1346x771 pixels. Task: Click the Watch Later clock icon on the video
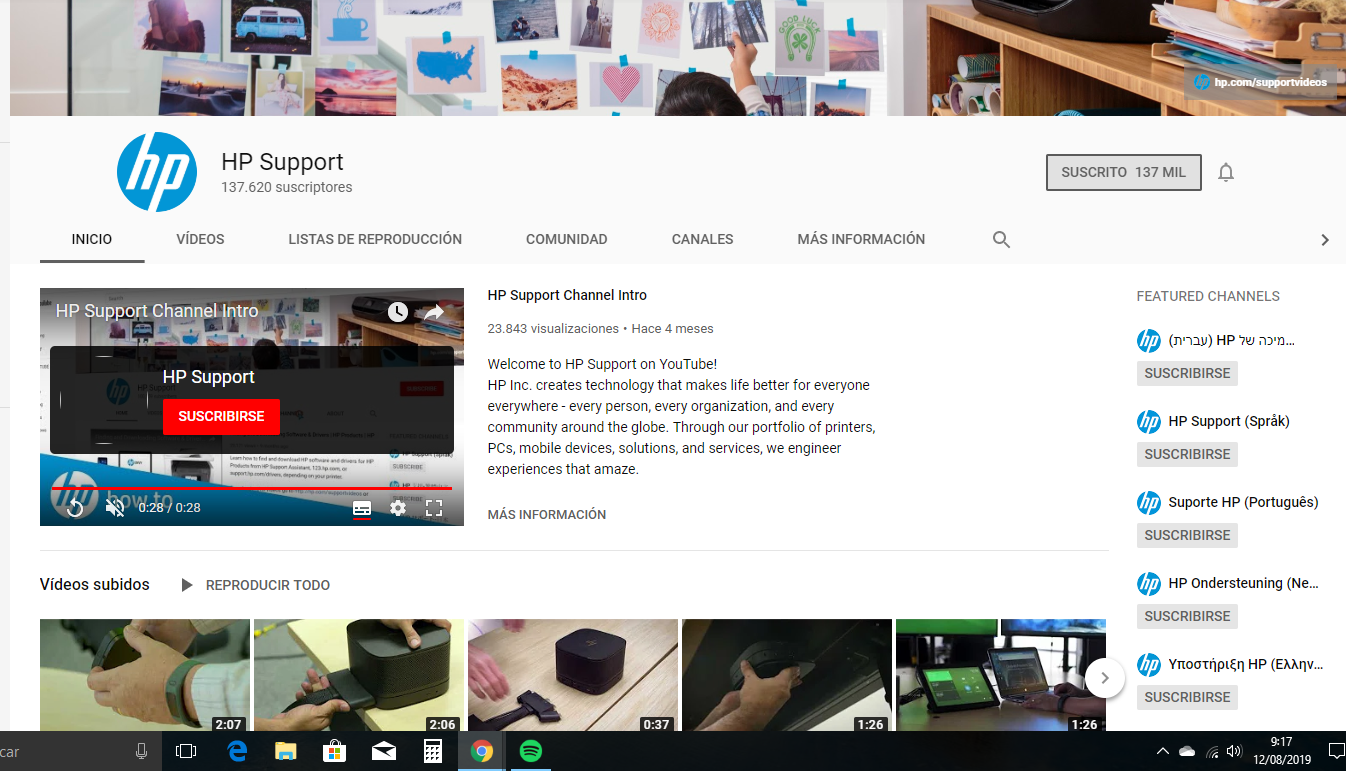pyautogui.click(x=398, y=311)
